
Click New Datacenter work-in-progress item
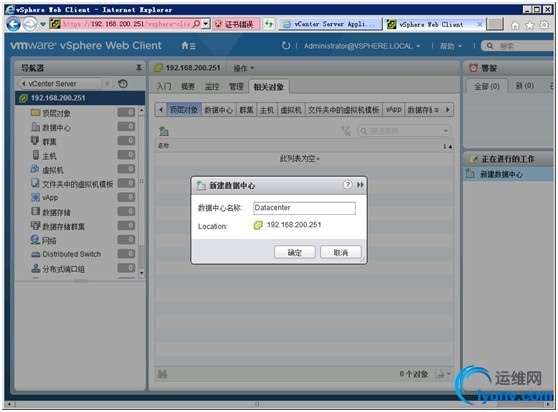509,174
